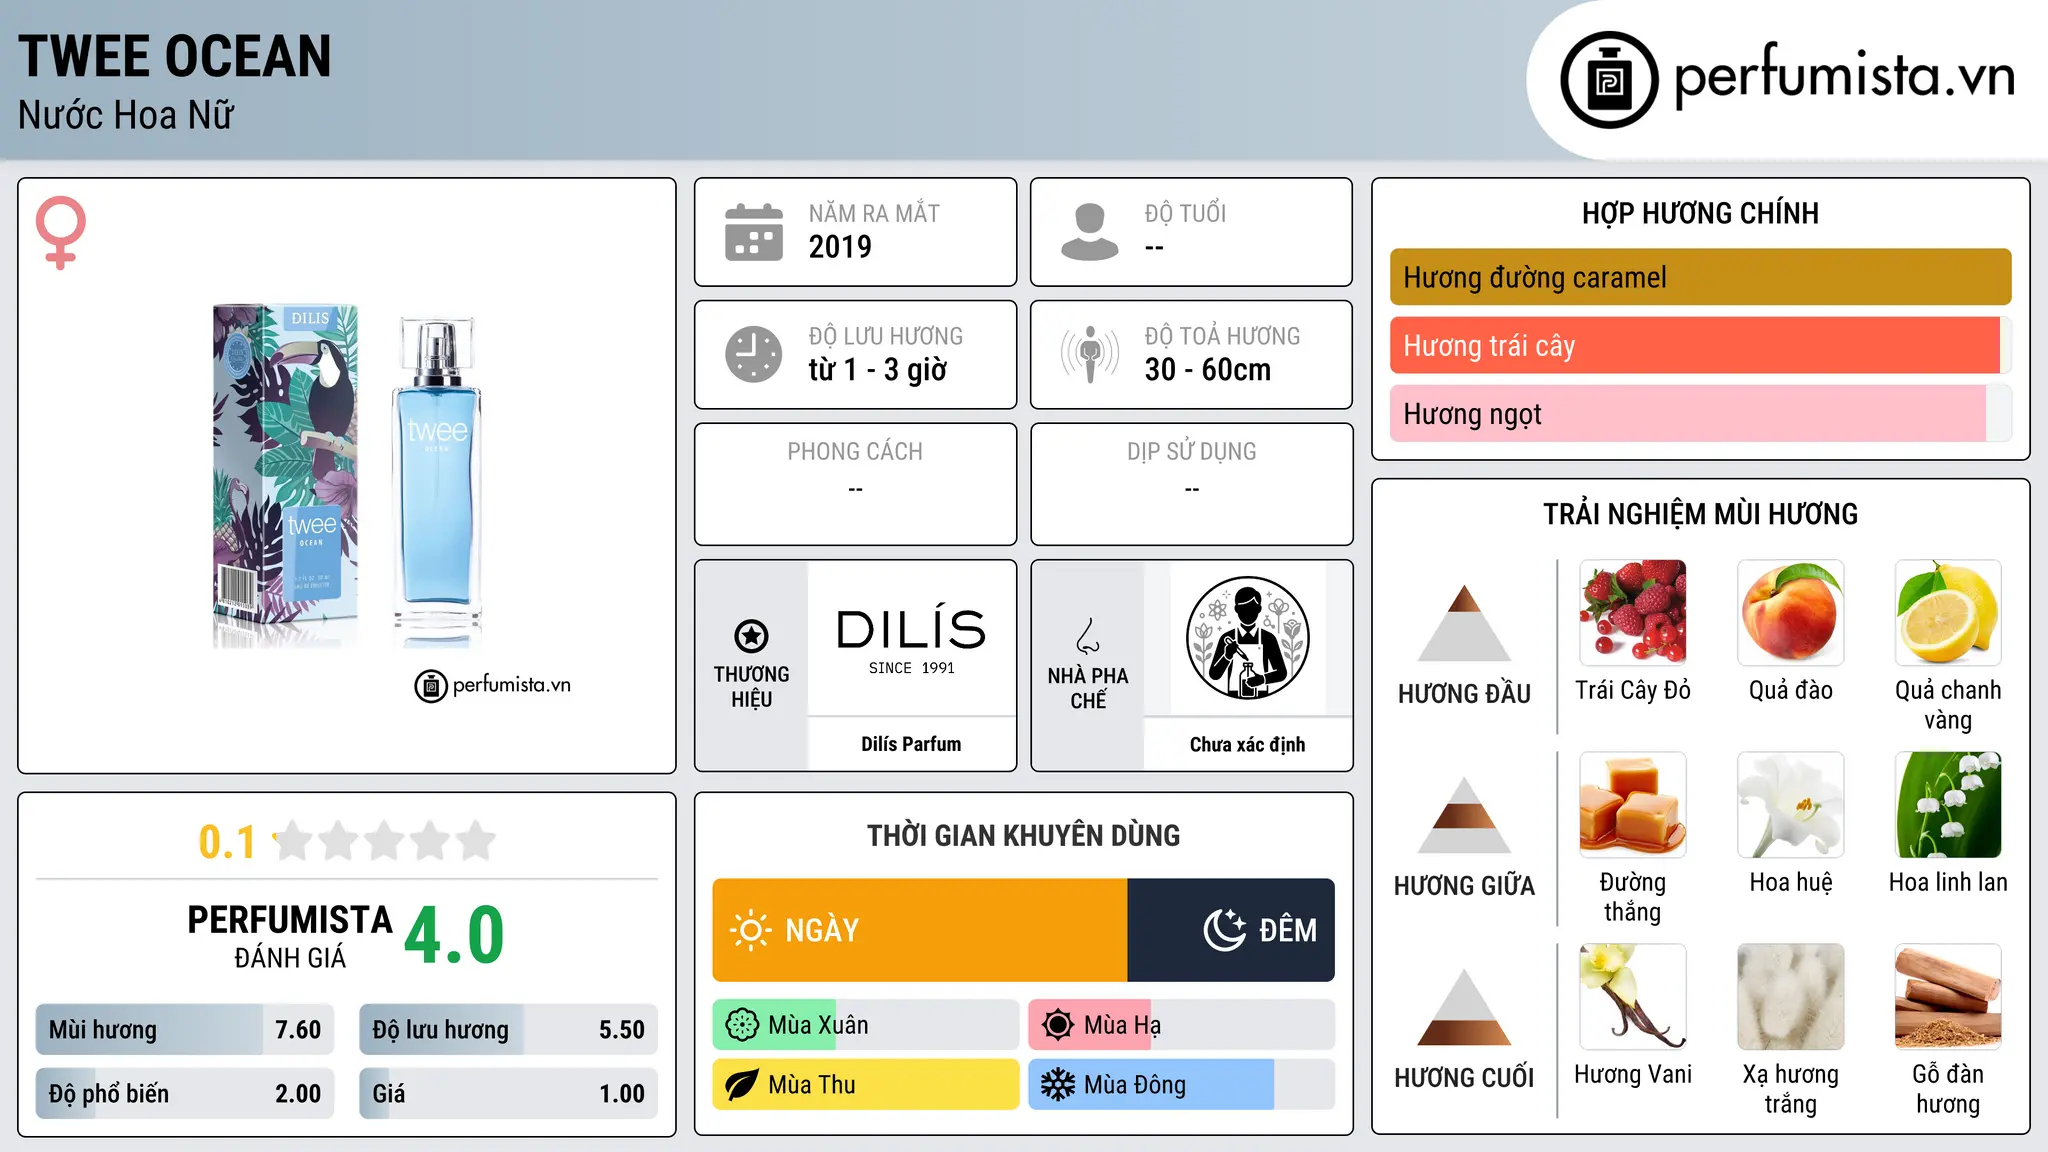This screenshot has height=1152, width=2048.
Task: Click the TWEE OCEAN title
Action: click(x=175, y=56)
